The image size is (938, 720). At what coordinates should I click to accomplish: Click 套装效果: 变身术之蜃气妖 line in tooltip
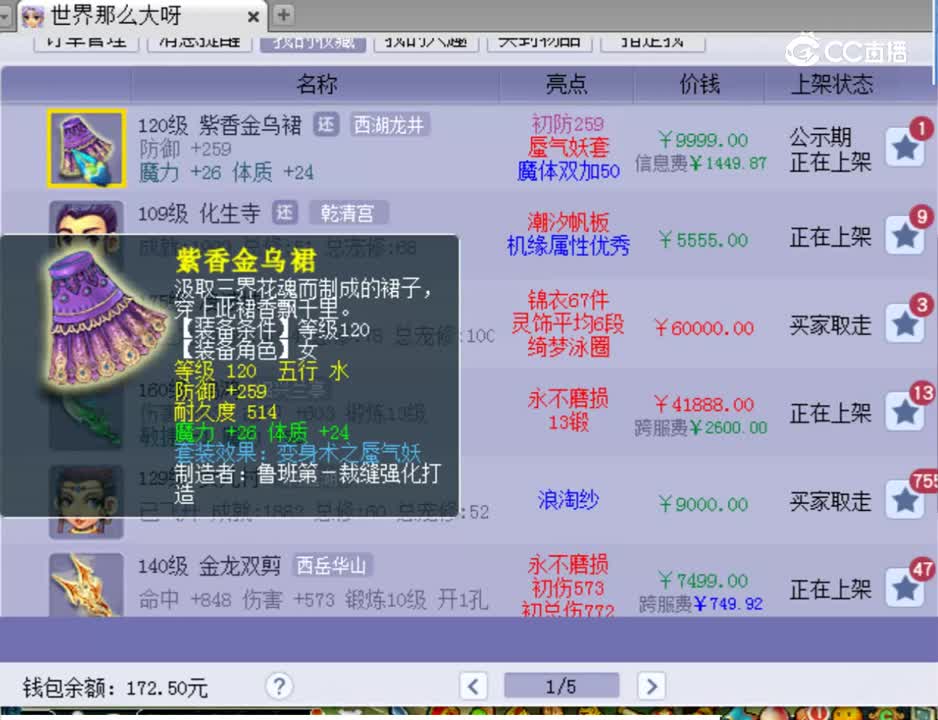pos(298,452)
